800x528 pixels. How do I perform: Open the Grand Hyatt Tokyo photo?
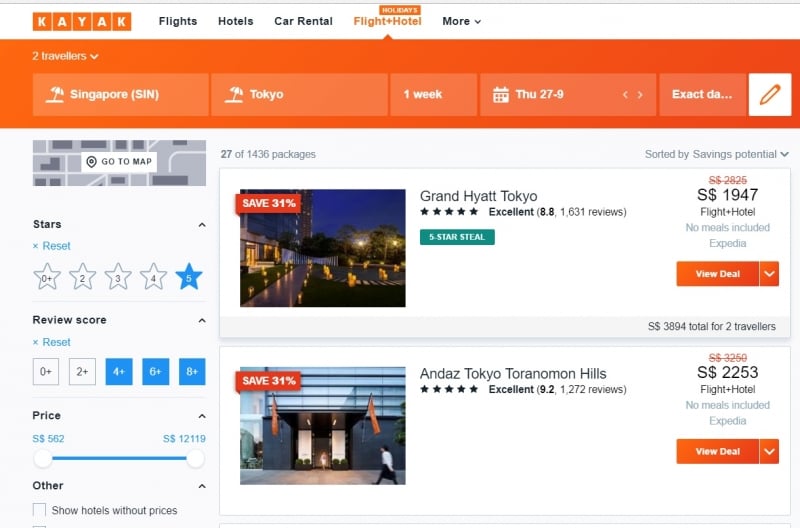click(322, 248)
